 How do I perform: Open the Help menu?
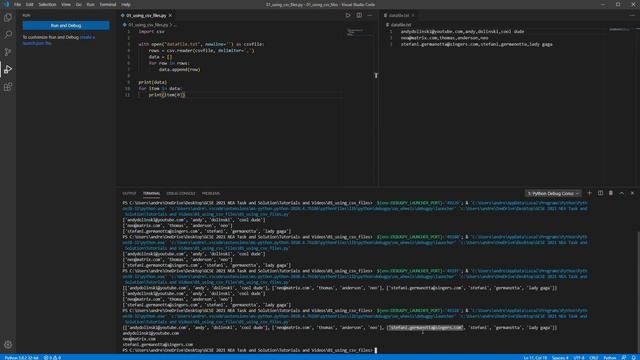126,4
